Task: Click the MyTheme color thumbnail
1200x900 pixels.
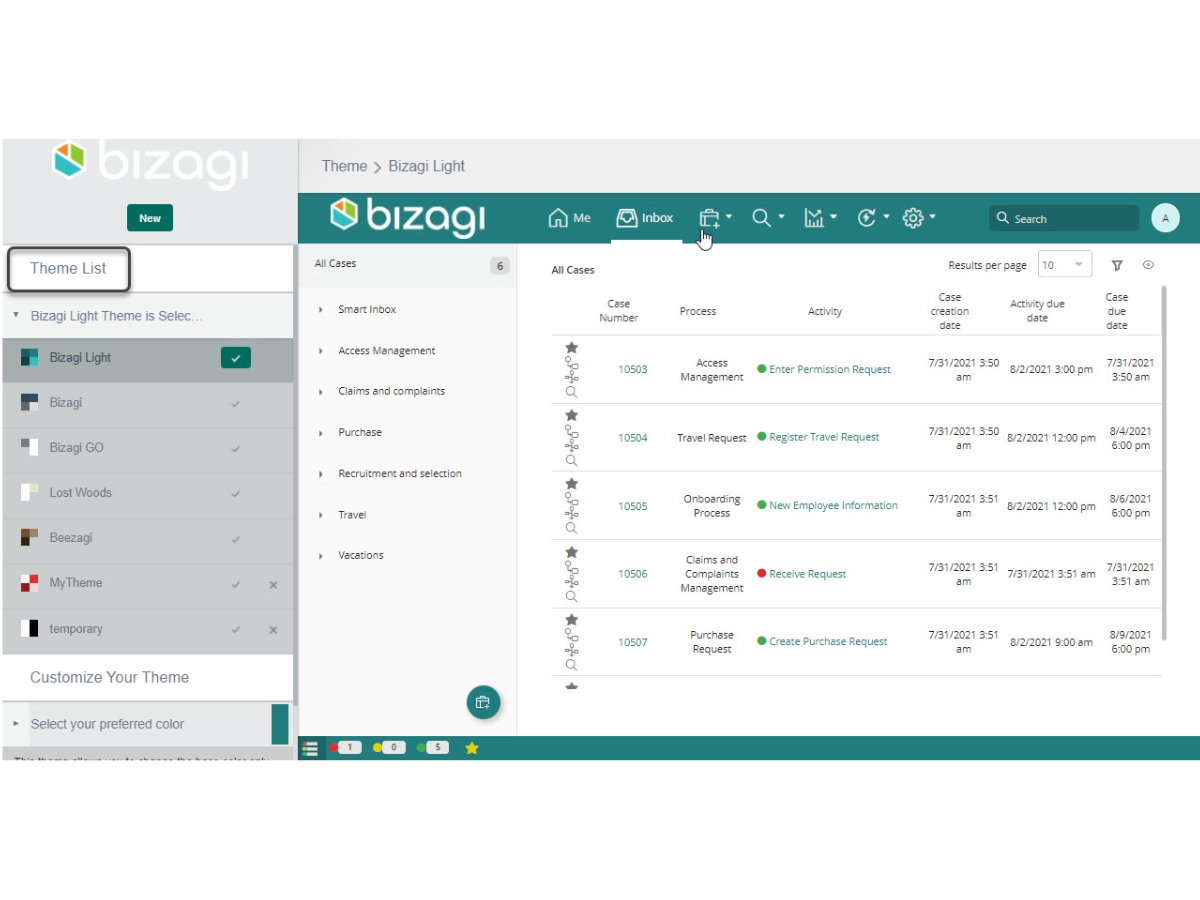Action: [30, 583]
